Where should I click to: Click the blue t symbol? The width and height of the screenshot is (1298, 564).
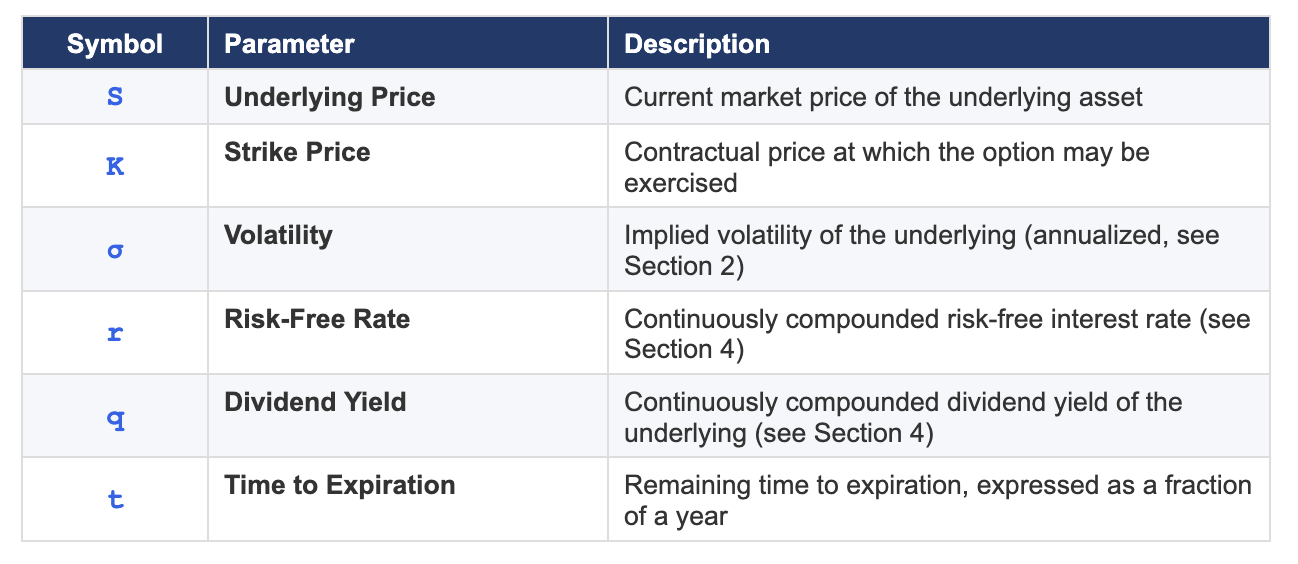(x=115, y=500)
